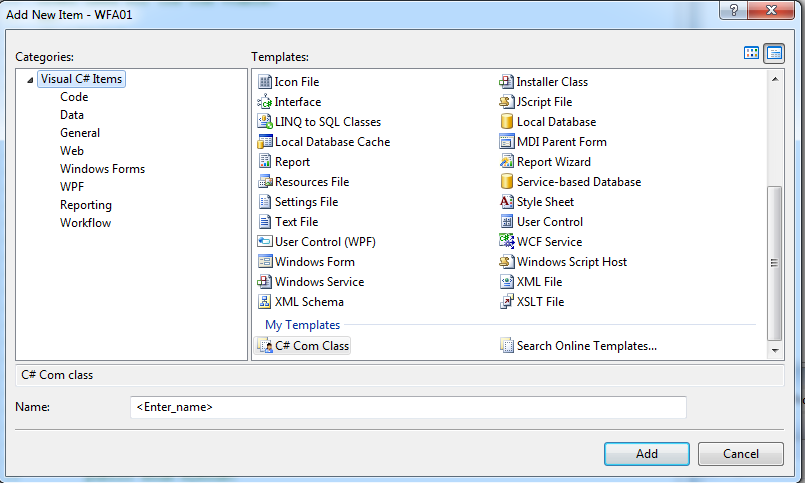Select the "Service-based Database" label
This screenshot has height=483, width=805.
[579, 182]
